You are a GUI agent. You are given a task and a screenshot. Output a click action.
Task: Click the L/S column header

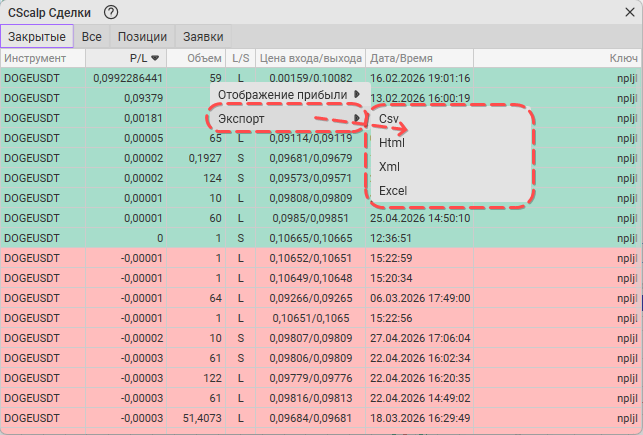coord(241,58)
